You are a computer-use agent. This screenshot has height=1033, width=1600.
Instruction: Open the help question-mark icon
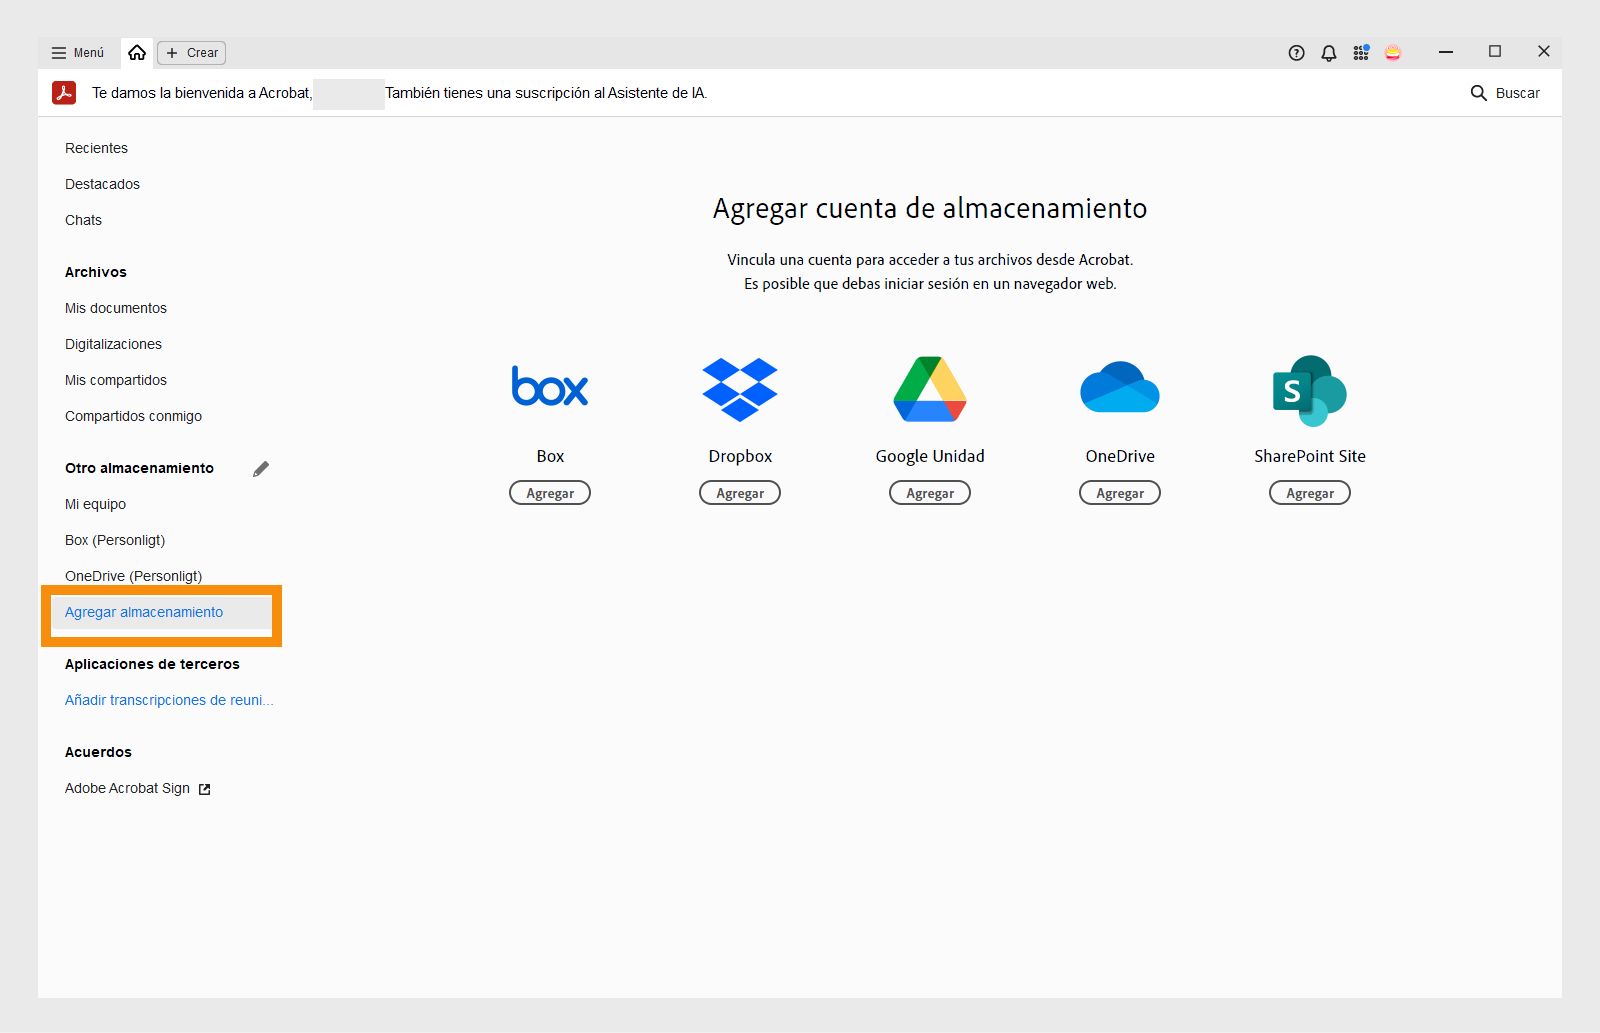click(1295, 52)
